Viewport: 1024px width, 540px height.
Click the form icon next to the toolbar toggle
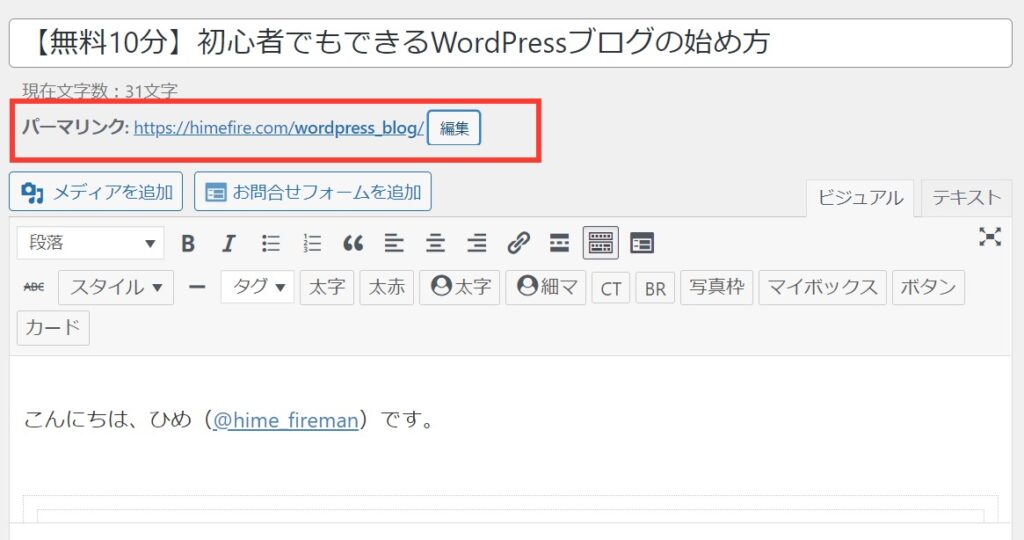click(x=642, y=244)
